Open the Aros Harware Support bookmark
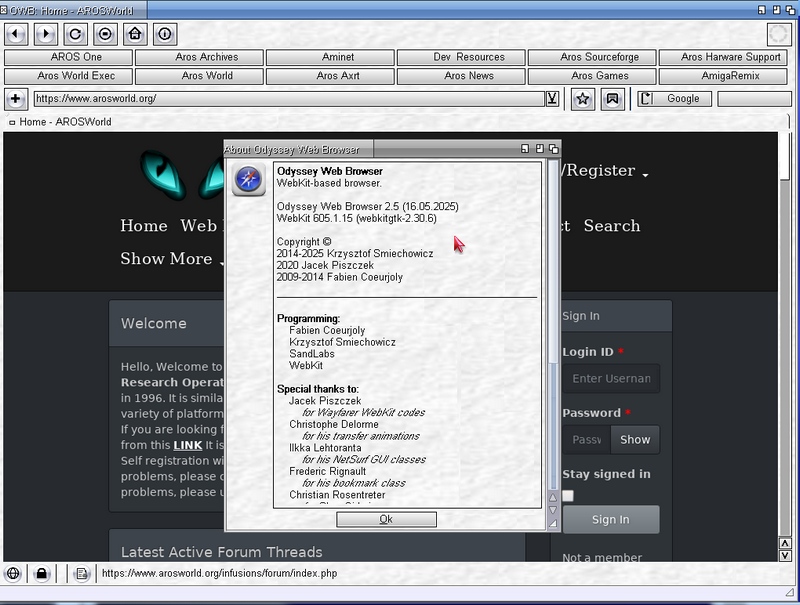This screenshot has height=605, width=800. 723,57
